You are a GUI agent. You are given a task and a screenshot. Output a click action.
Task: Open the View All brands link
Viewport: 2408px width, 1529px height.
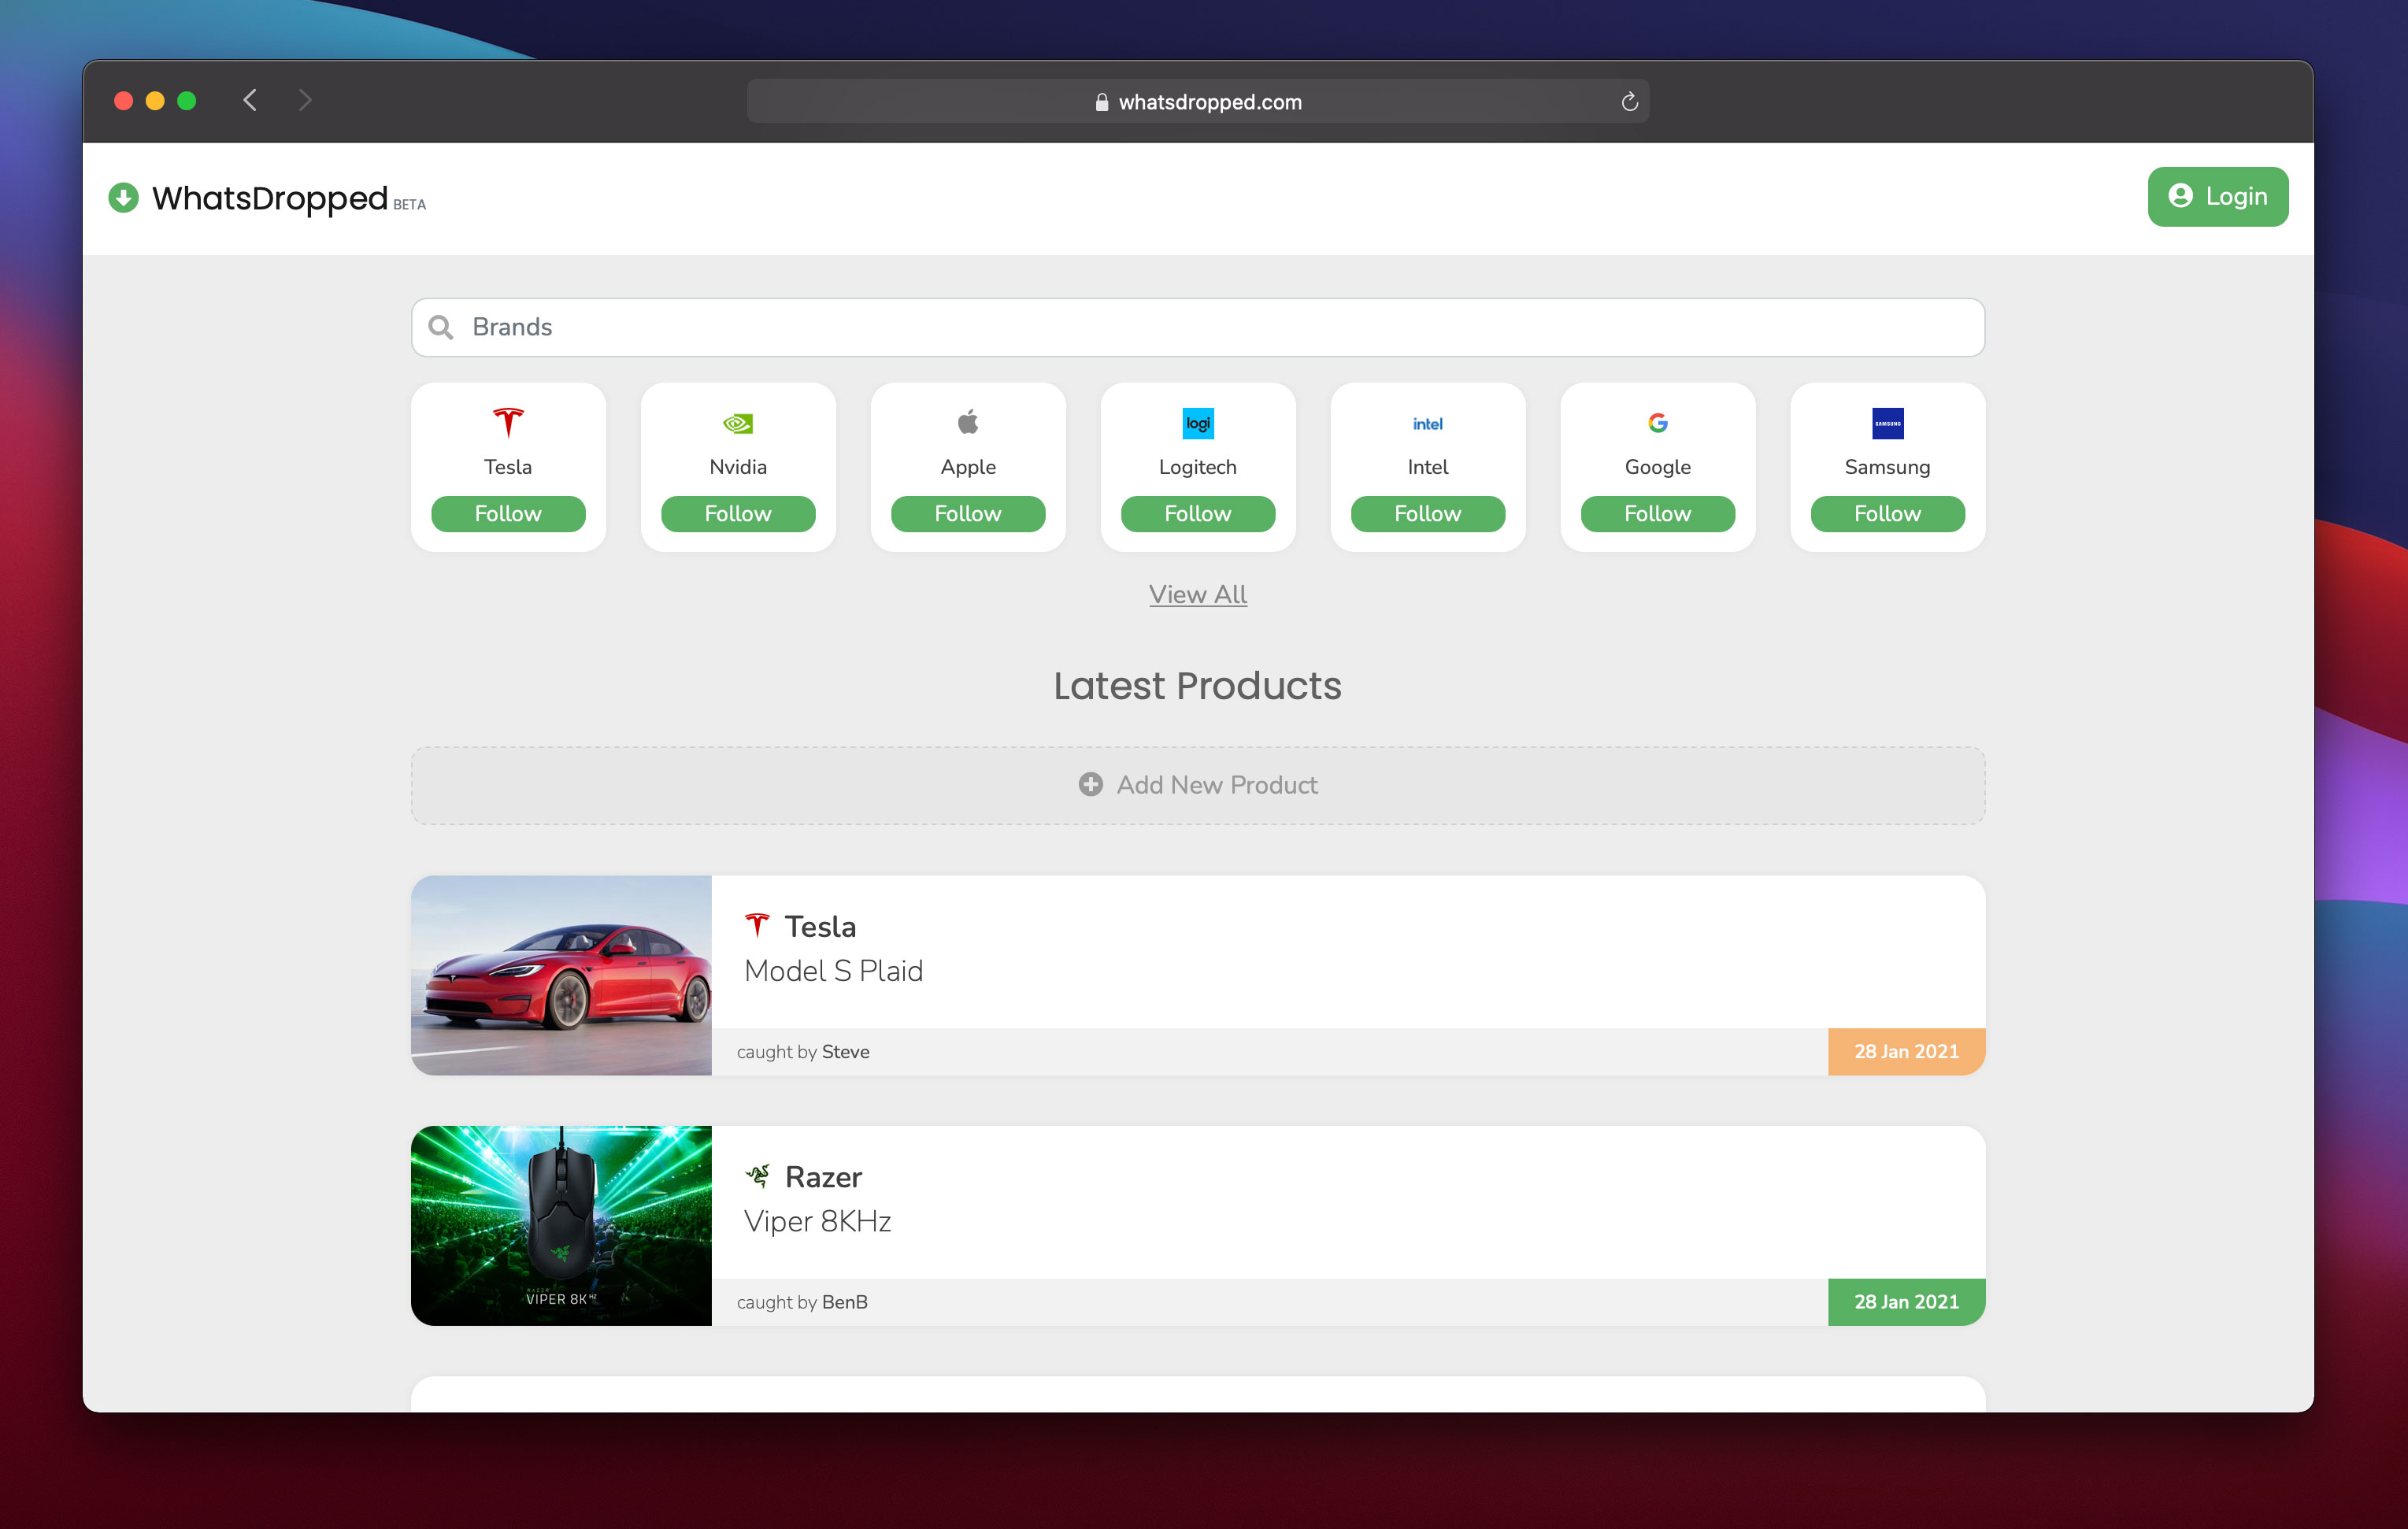[1198, 594]
